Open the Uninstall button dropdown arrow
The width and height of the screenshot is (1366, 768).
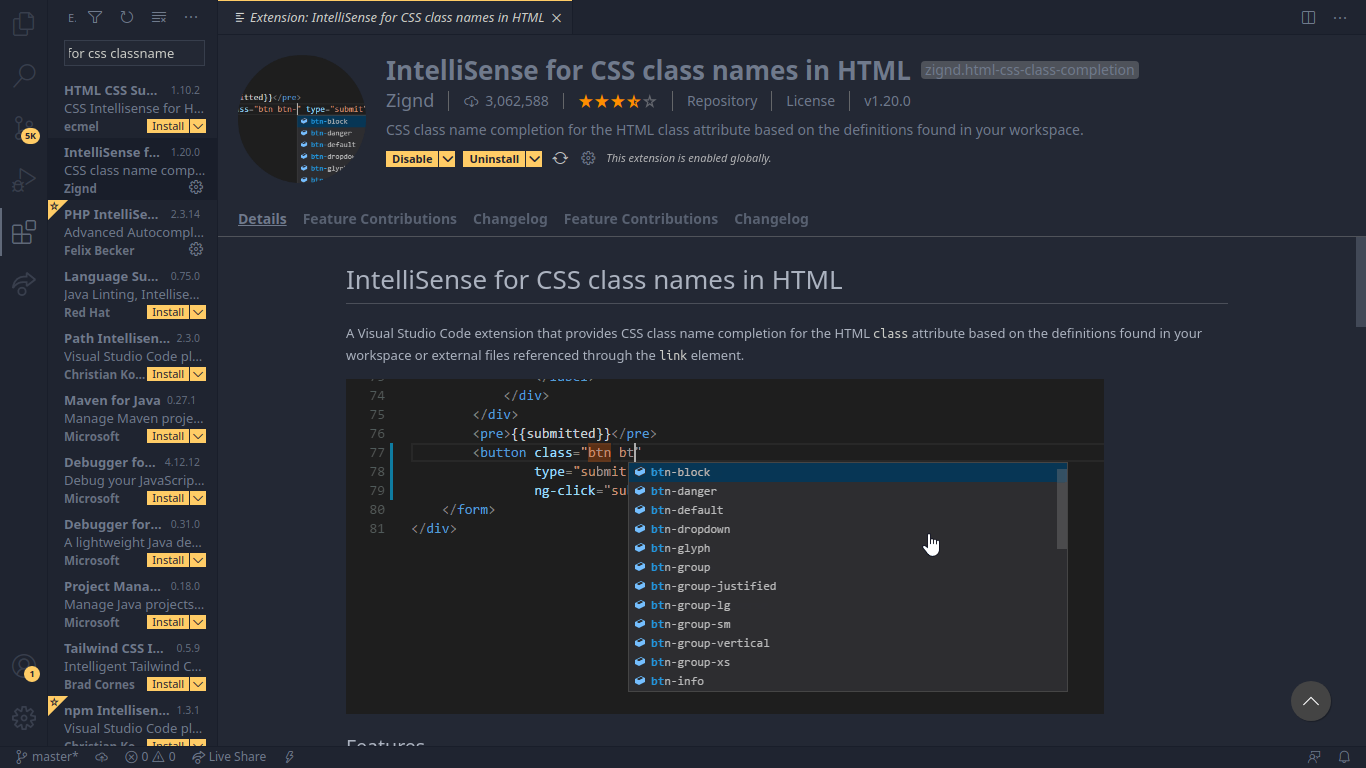tap(534, 159)
